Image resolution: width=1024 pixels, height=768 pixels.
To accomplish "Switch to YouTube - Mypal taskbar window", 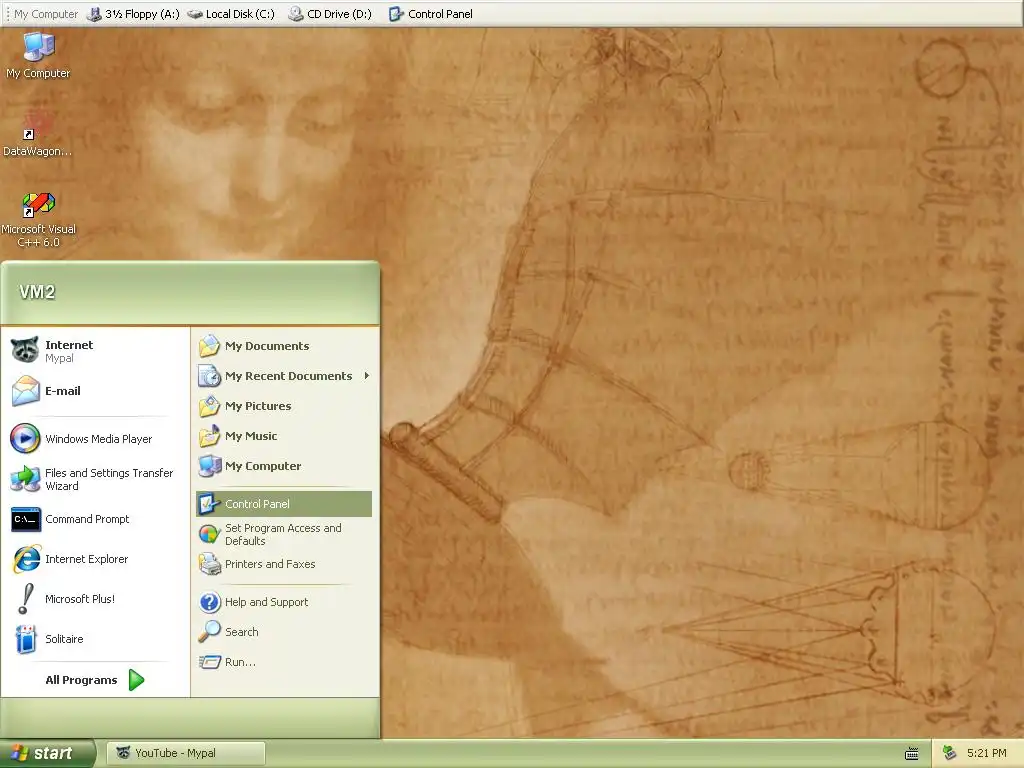I will (x=187, y=754).
